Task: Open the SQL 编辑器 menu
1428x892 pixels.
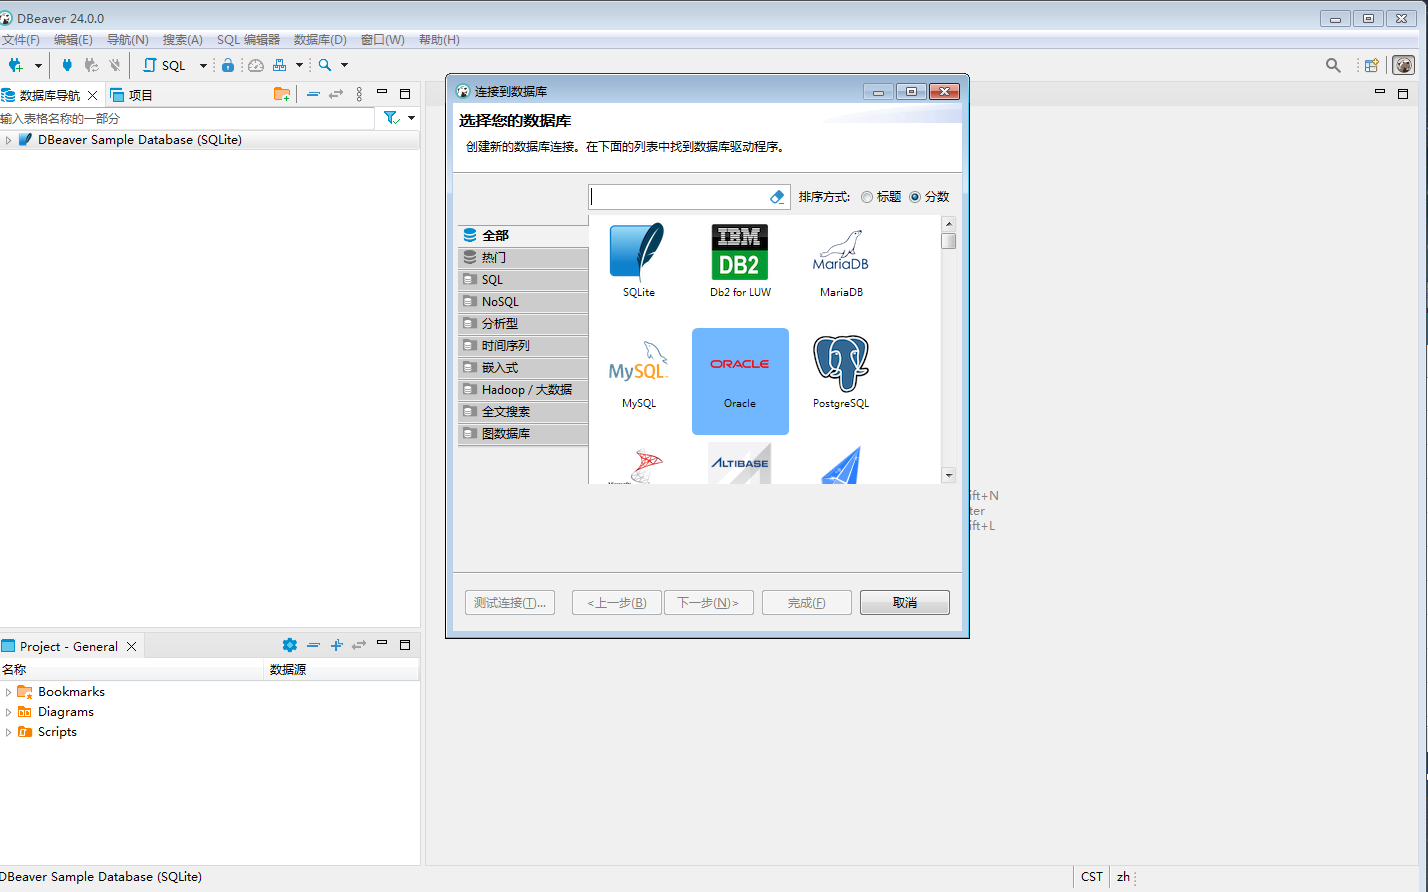Action: click(248, 40)
